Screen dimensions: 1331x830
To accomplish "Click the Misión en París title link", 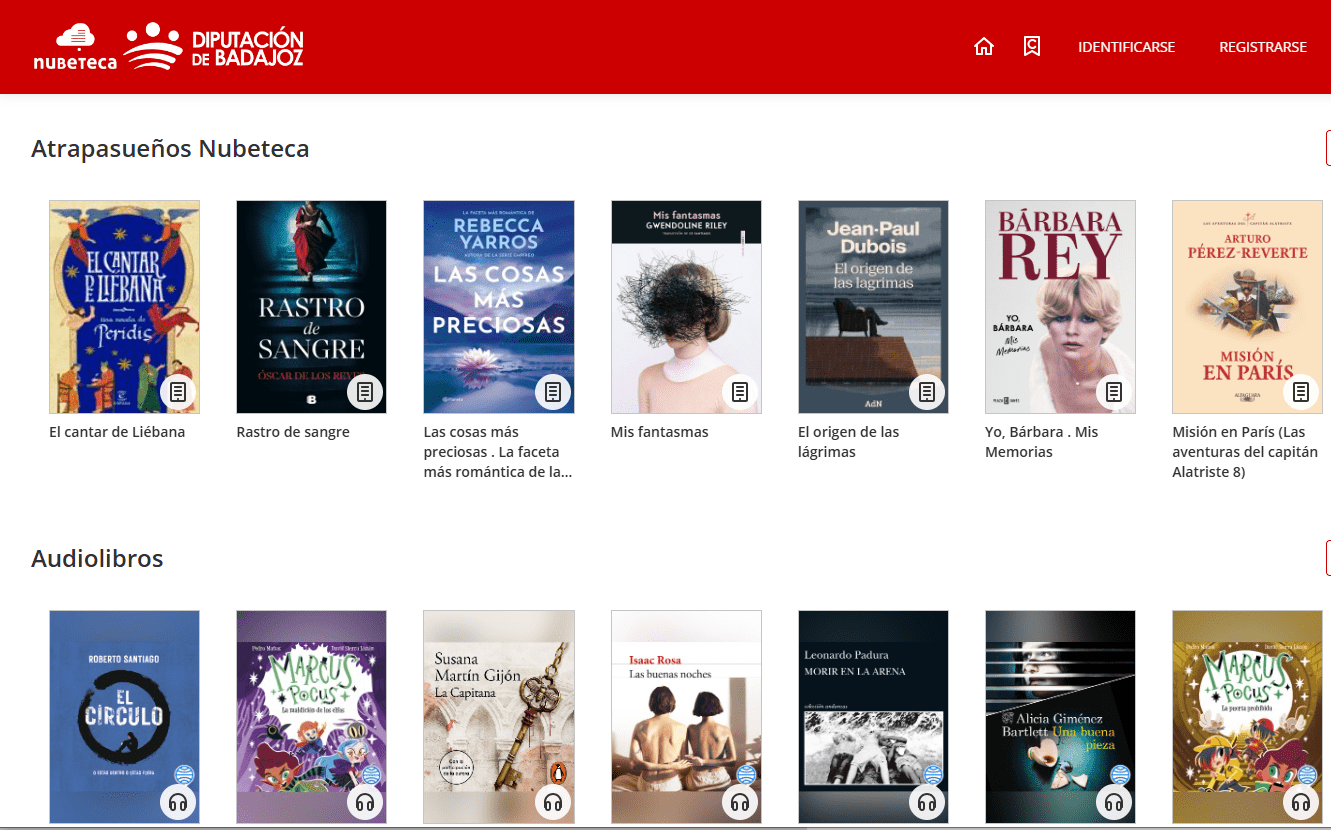I will (x=1245, y=452).
